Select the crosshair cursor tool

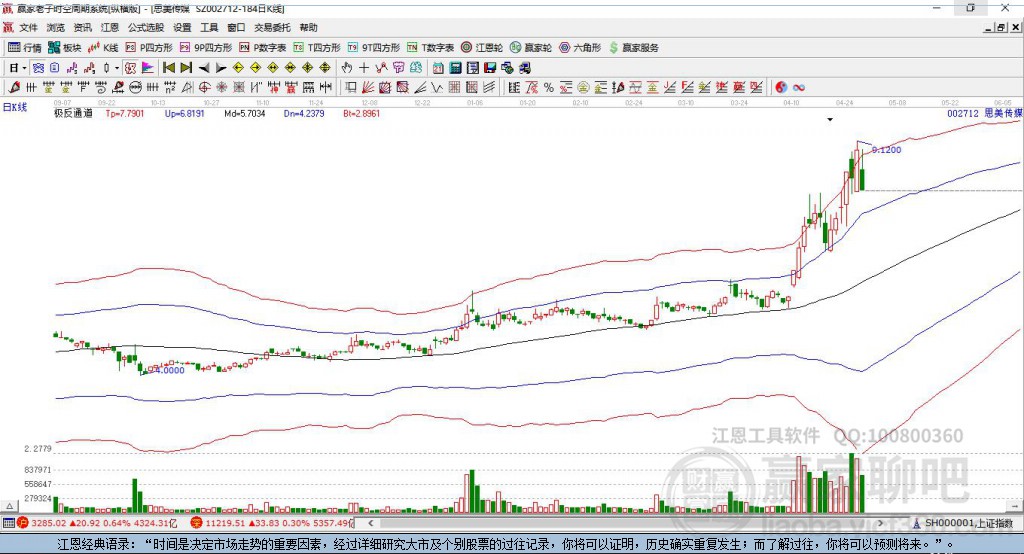tap(364, 68)
